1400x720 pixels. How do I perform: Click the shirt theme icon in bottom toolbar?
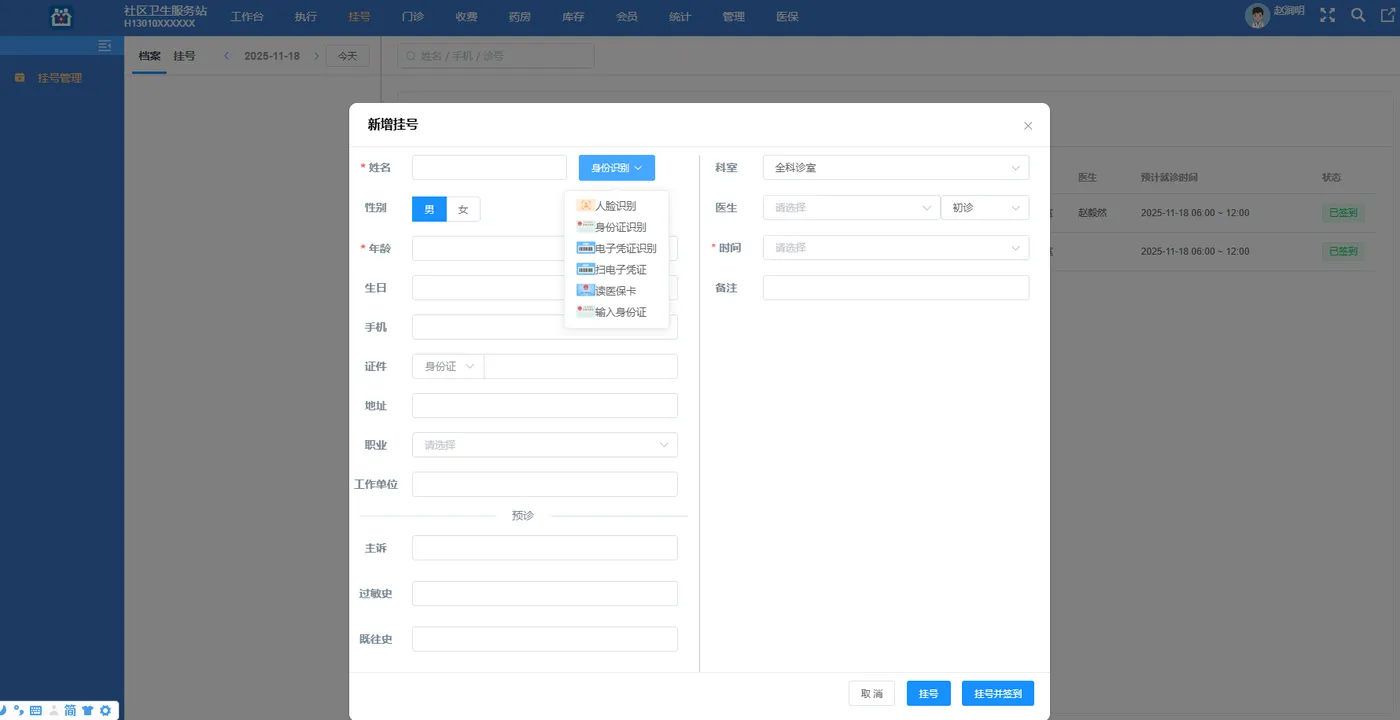click(x=87, y=710)
